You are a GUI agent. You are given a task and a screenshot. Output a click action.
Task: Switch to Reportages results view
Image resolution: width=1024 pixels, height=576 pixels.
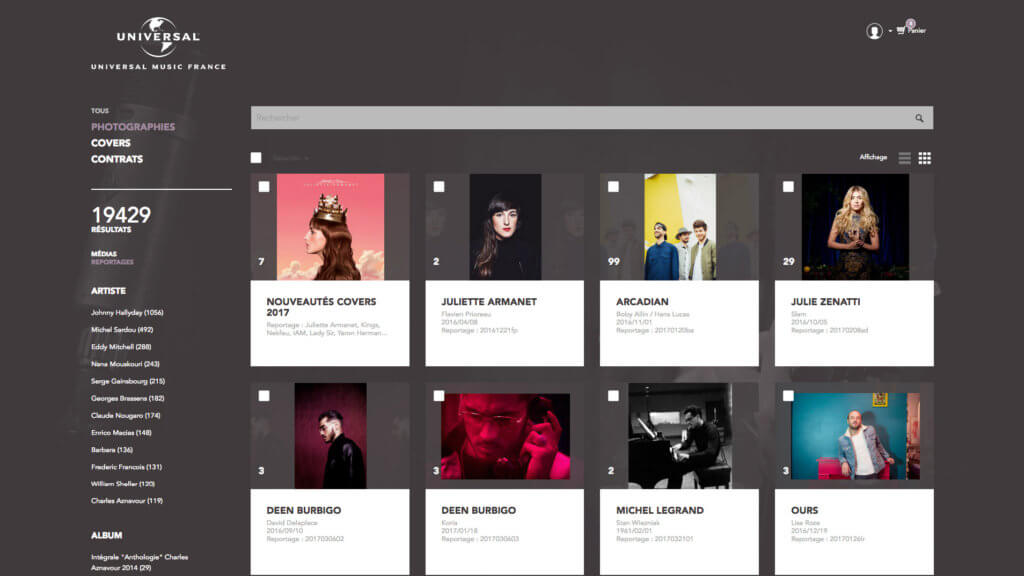(x=112, y=262)
